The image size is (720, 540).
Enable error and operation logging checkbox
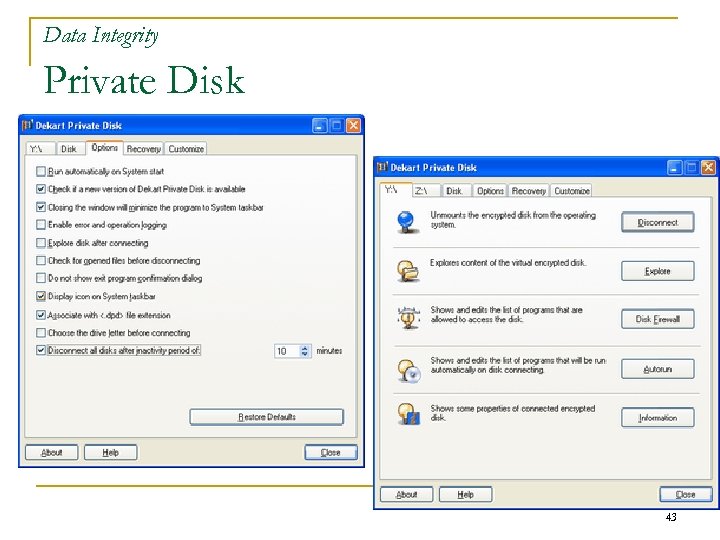point(41,225)
